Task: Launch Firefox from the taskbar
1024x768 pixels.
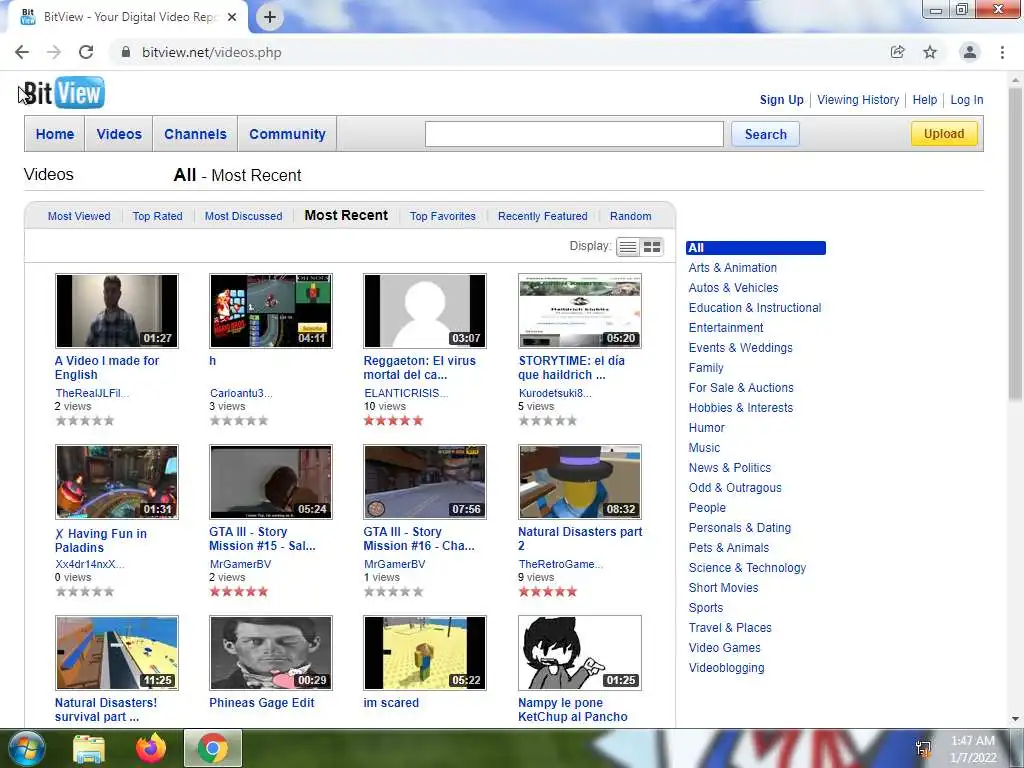Action: (150, 748)
